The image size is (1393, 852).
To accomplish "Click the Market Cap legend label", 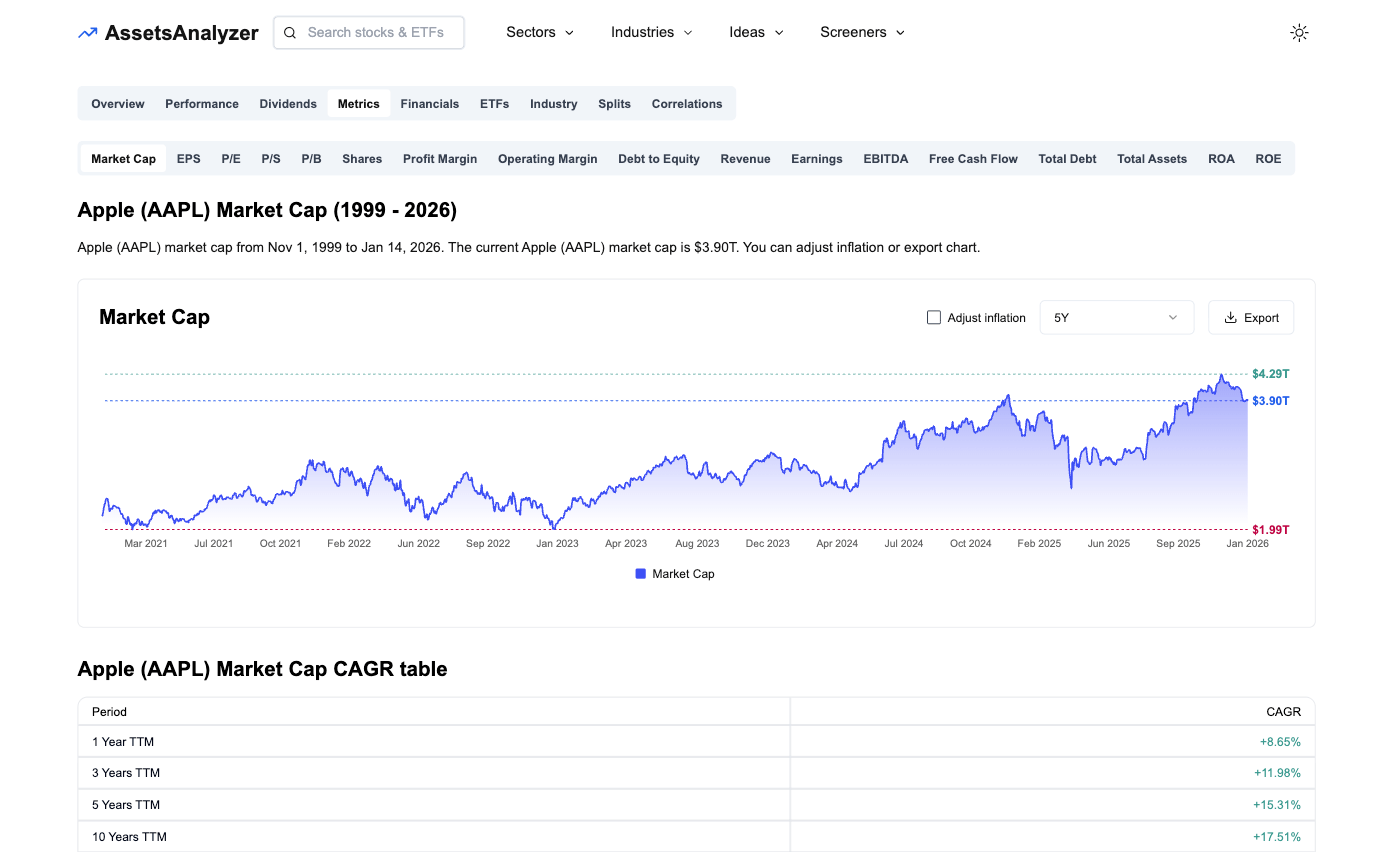I will pyautogui.click(x=683, y=574).
